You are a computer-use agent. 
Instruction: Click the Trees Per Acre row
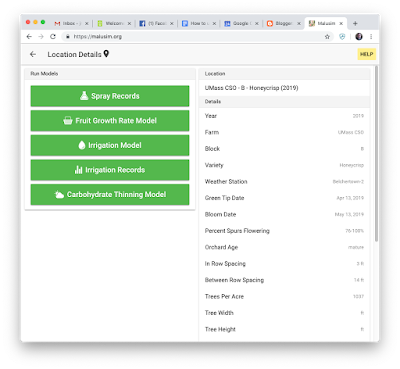284,296
